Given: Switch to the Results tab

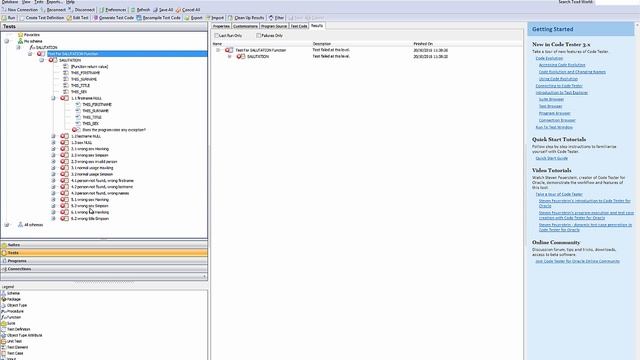Looking at the screenshot, I should 317,26.
